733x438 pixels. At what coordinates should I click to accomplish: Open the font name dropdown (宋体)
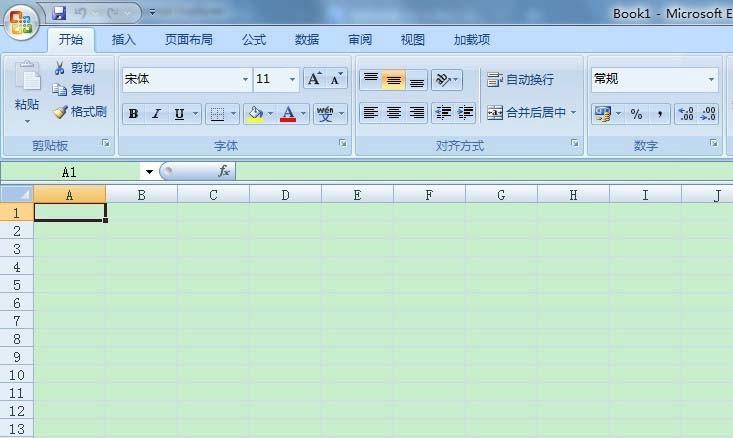coord(245,79)
